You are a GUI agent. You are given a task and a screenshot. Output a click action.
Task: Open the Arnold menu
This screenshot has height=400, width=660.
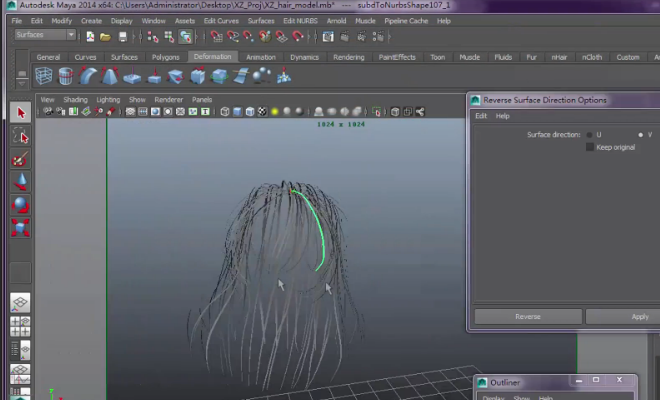point(336,21)
